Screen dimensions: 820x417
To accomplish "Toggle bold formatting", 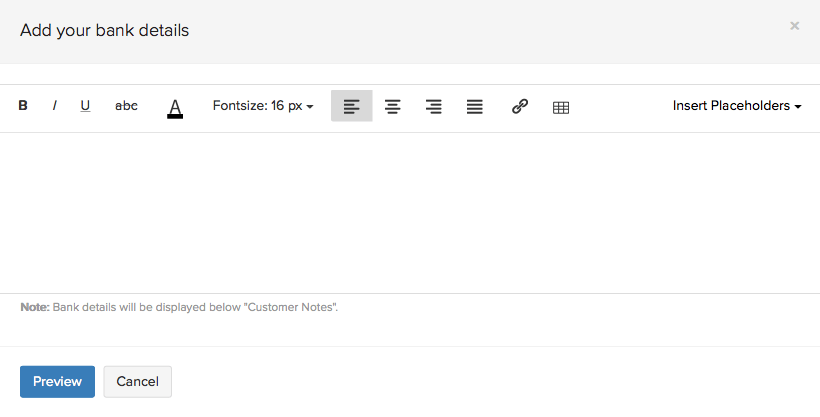I will pyautogui.click(x=23, y=106).
